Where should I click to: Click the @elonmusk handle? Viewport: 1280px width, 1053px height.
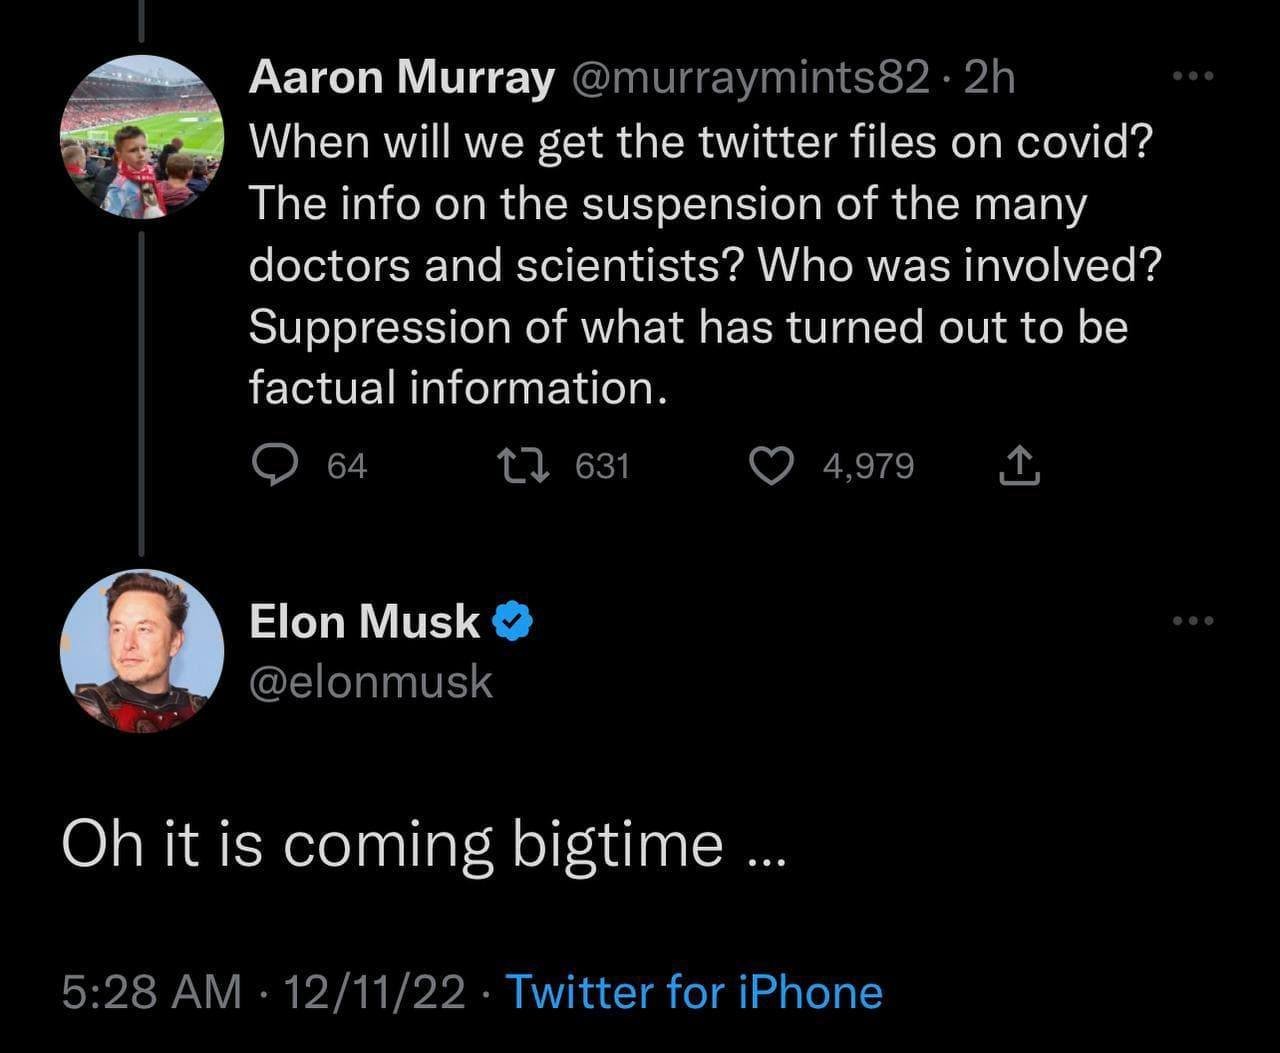click(371, 682)
